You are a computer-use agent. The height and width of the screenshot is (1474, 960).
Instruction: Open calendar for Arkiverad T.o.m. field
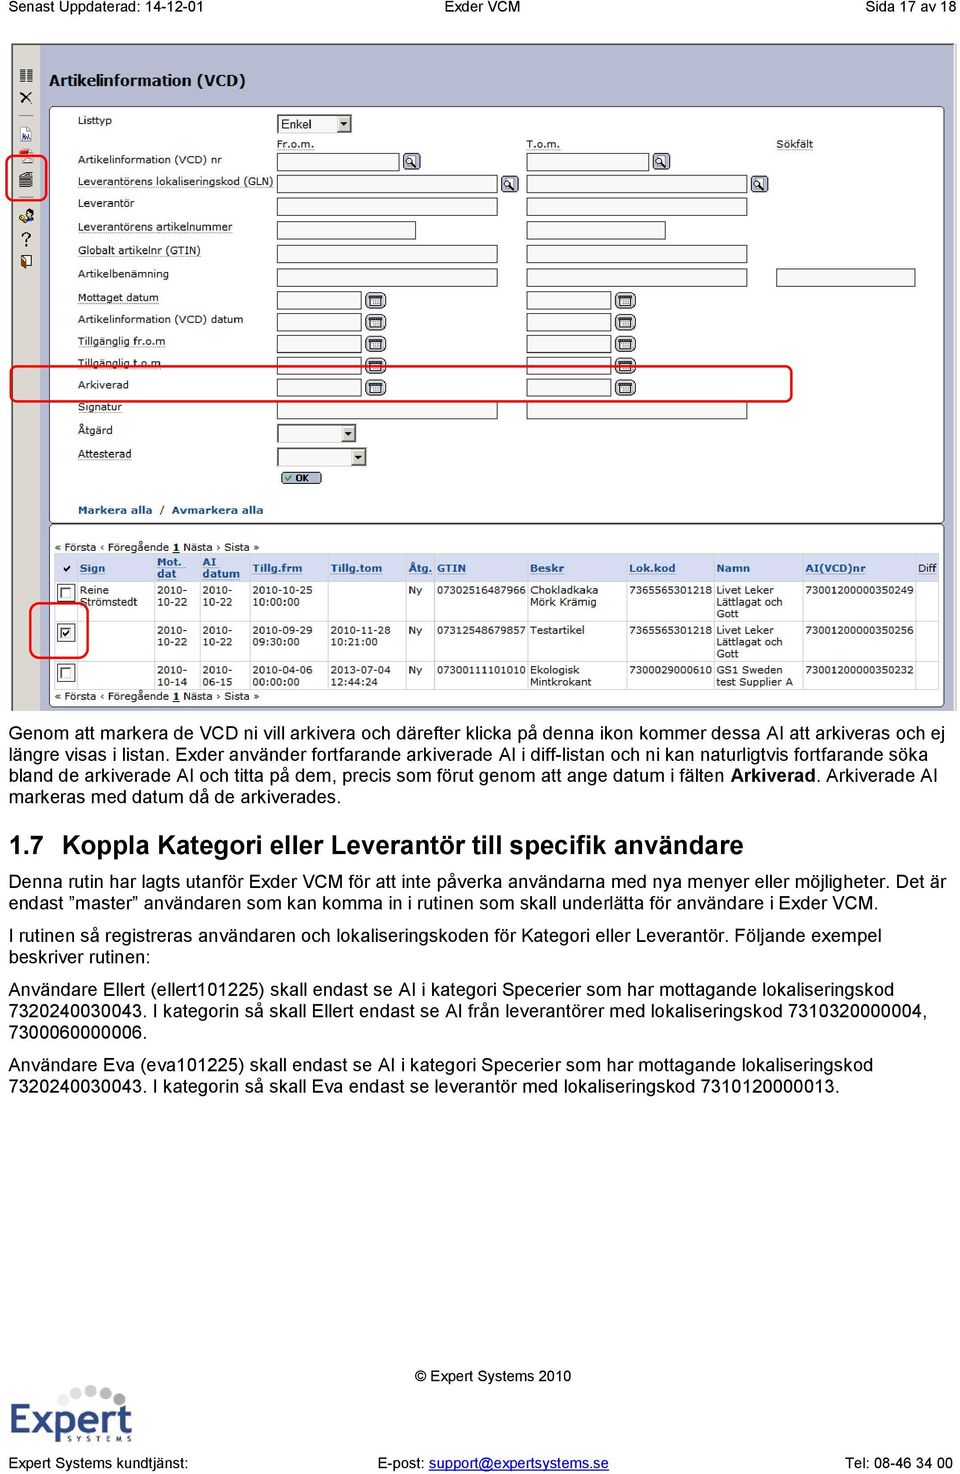click(625, 387)
